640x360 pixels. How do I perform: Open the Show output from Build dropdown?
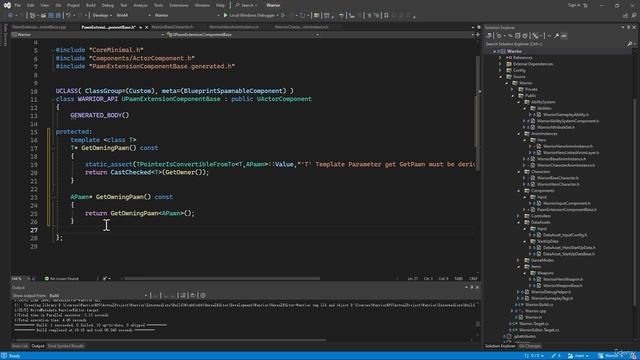coord(98,296)
